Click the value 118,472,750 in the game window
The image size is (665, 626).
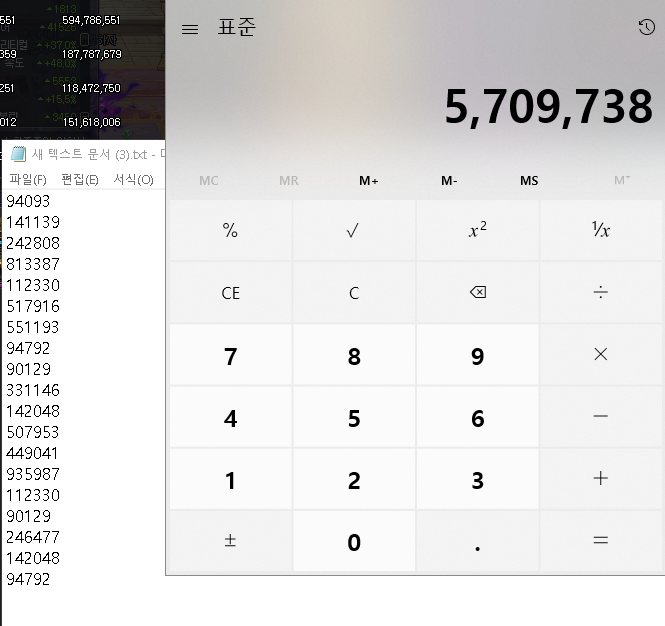click(91, 88)
